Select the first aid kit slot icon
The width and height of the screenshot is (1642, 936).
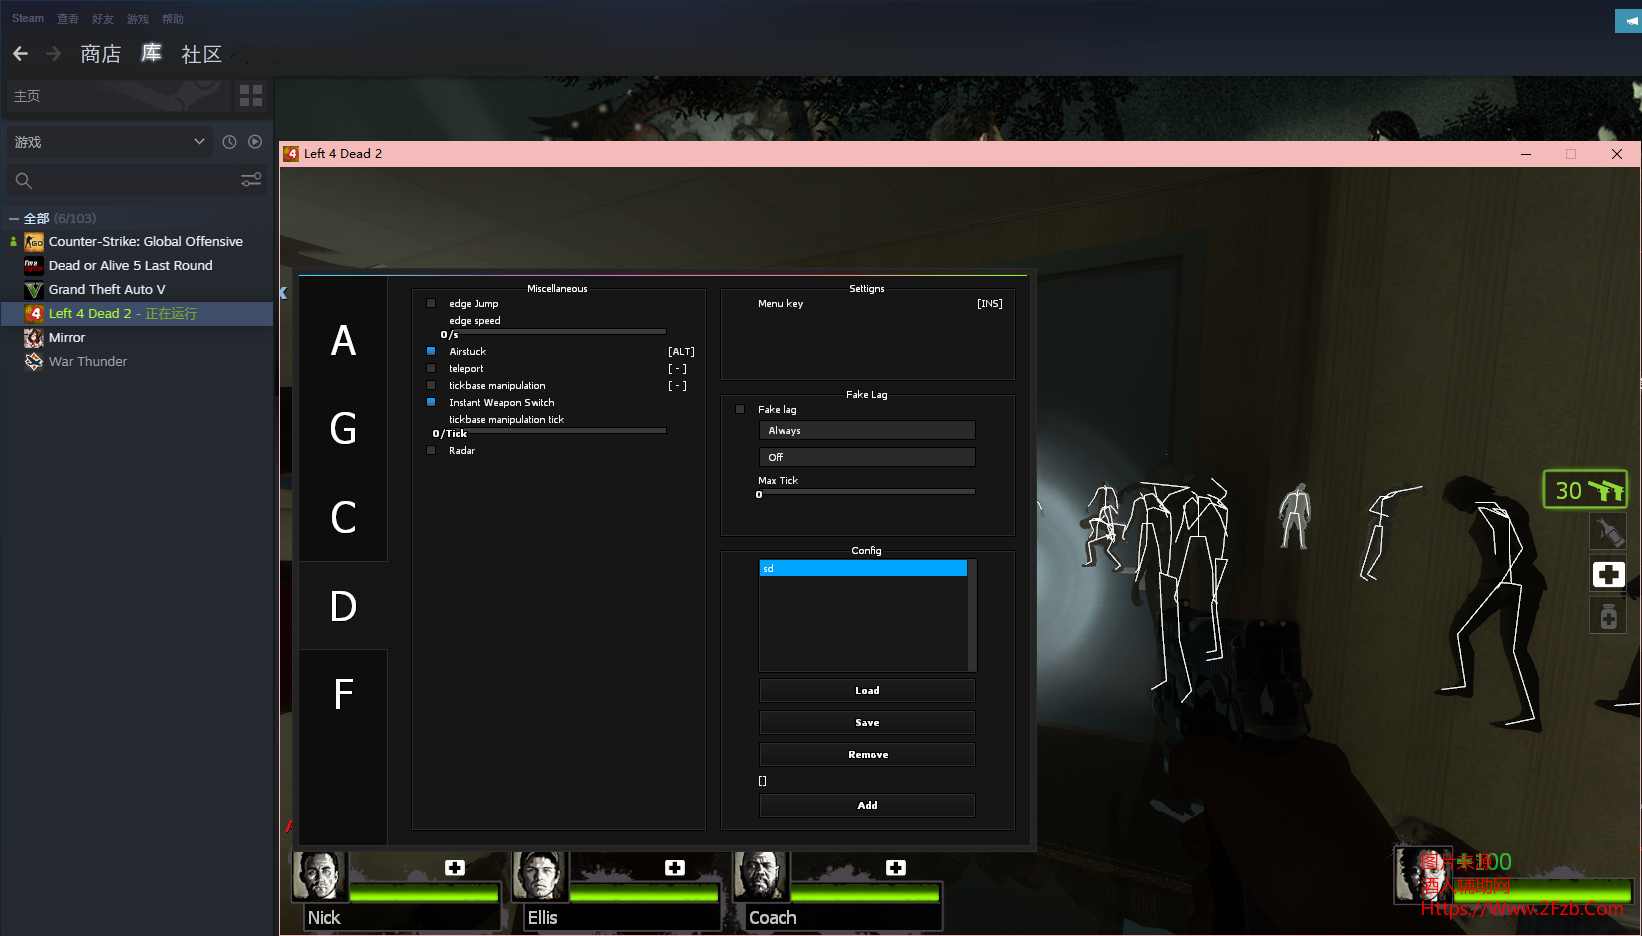click(x=1608, y=574)
